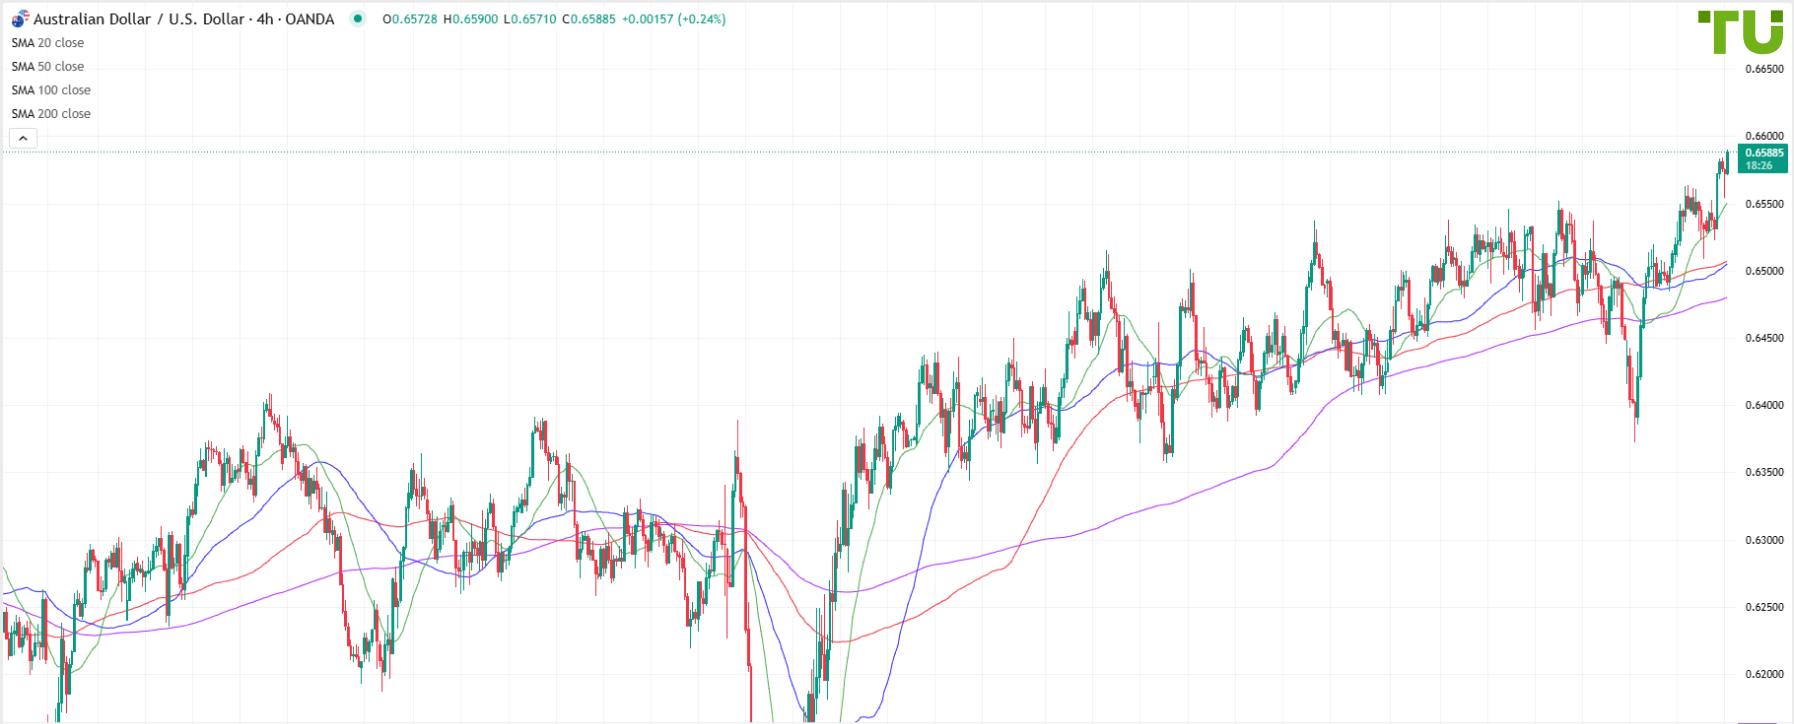This screenshot has width=1794, height=724.
Task: Click the AUD/USD flag icon beside the title
Action: pyautogui.click(x=20, y=19)
